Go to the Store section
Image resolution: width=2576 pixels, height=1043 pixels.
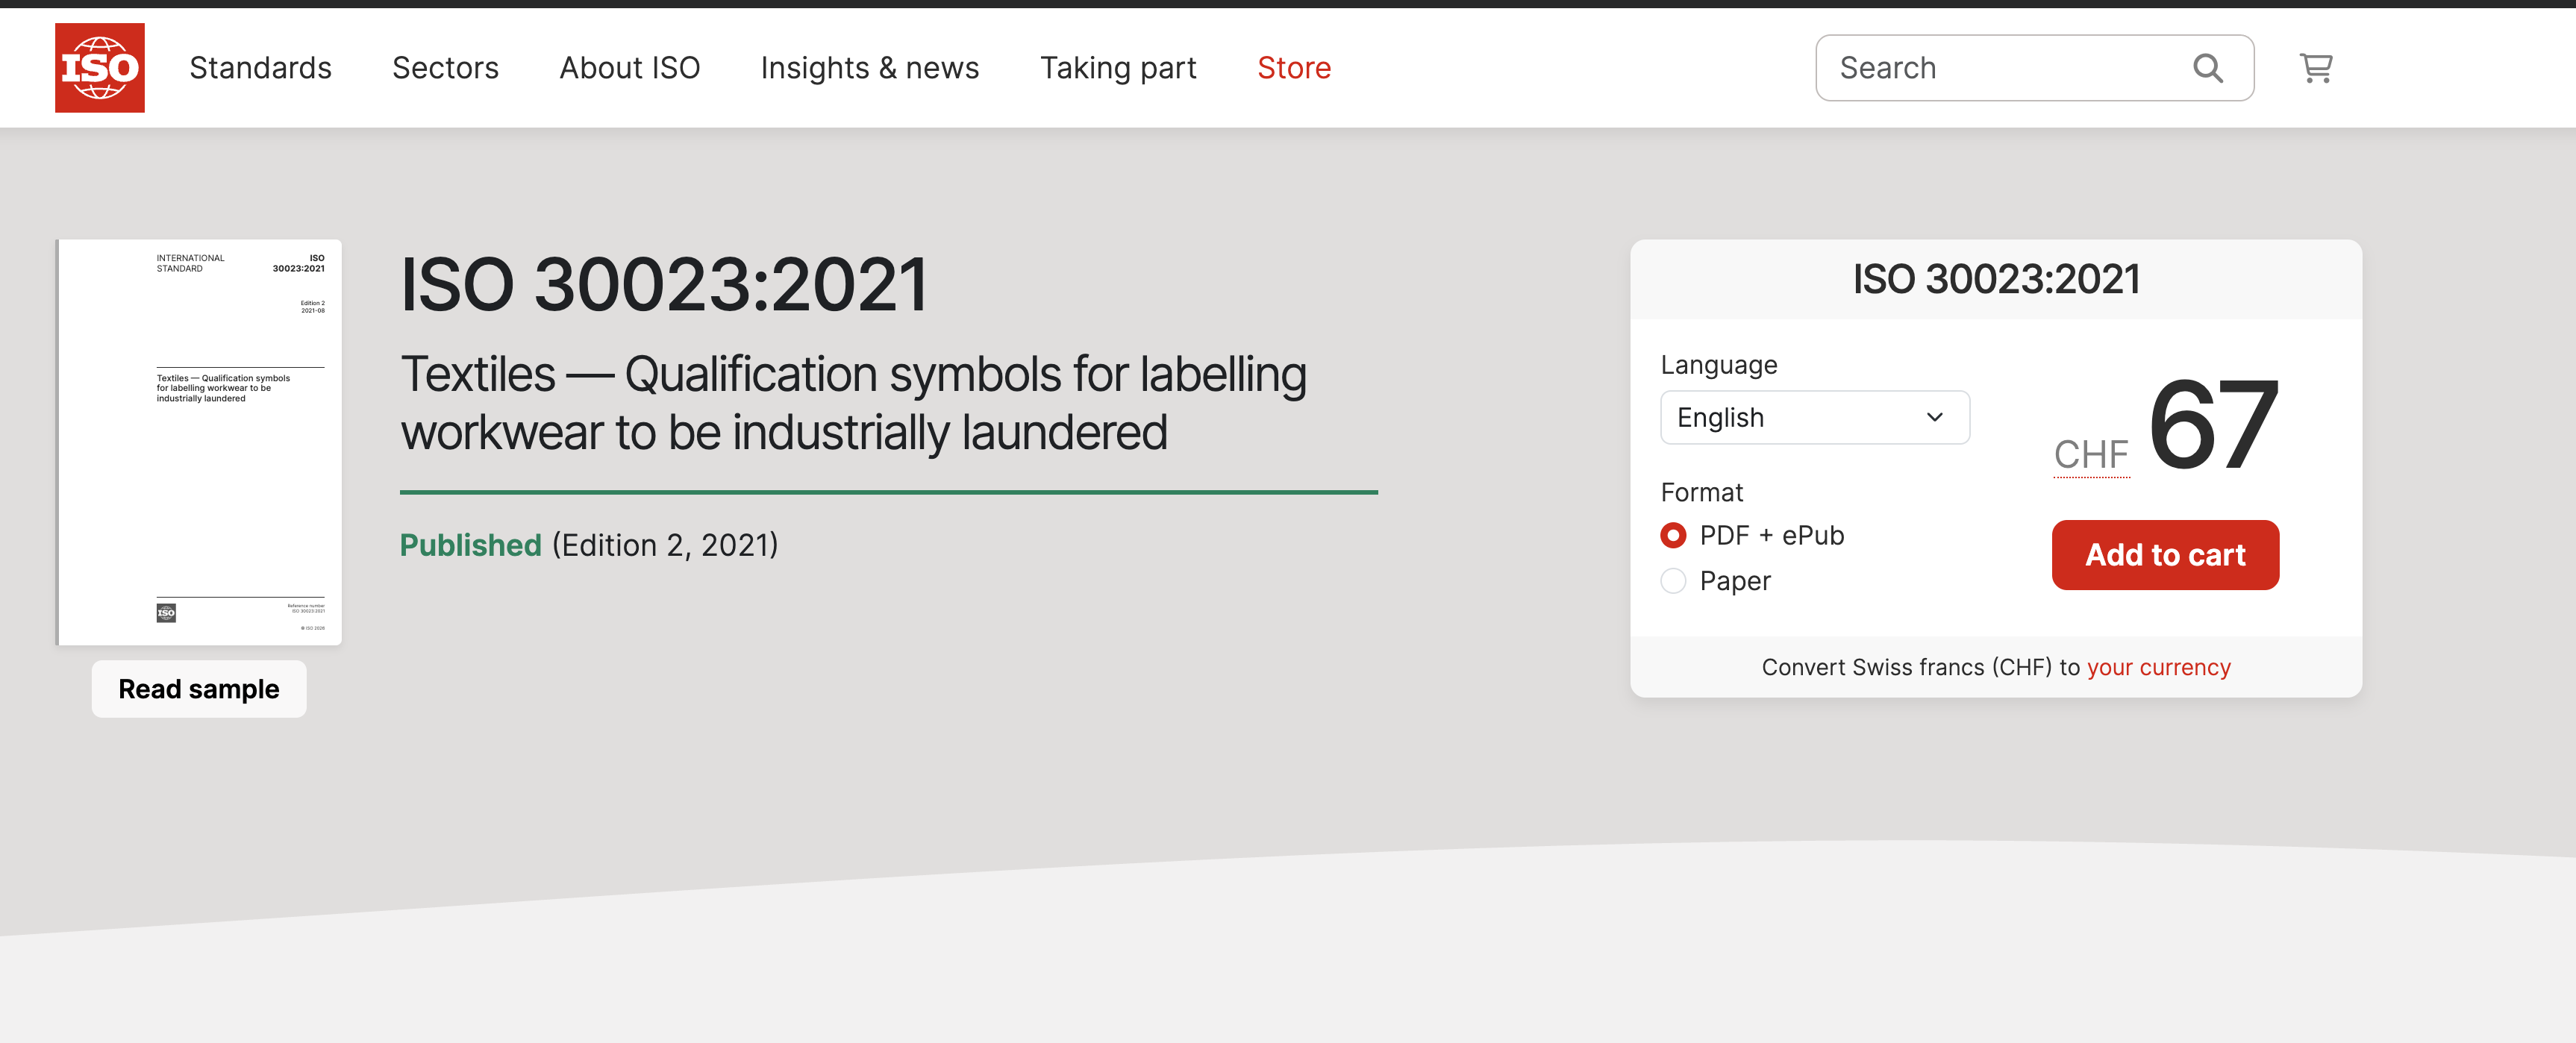pyautogui.click(x=1293, y=67)
